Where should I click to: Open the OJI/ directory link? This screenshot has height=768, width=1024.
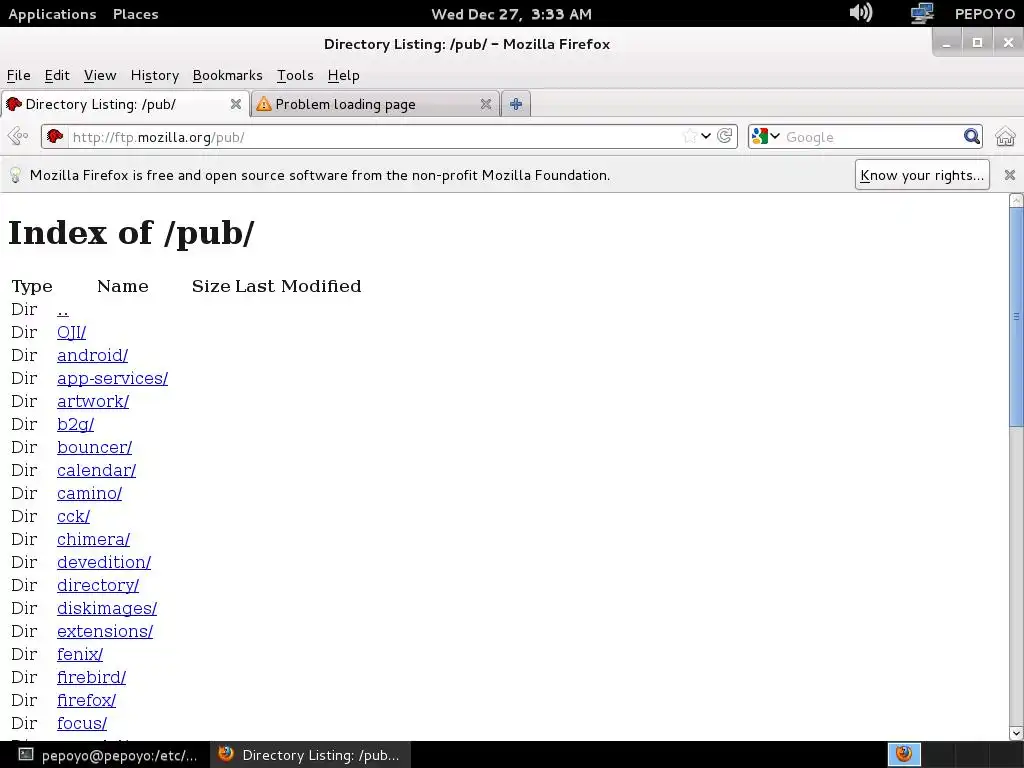tap(71, 332)
